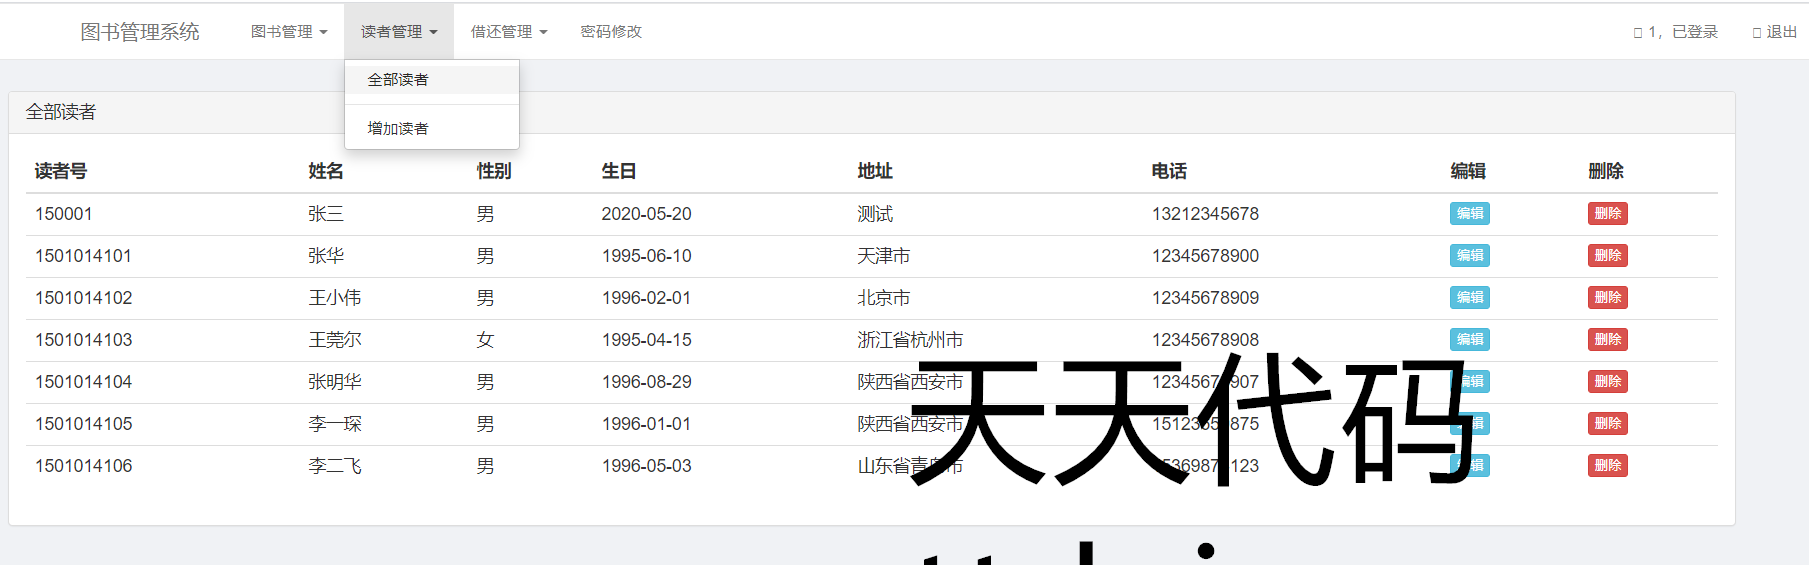Collapse the 读者管理 dropdown menu
1809x565 pixels.
pos(398,32)
